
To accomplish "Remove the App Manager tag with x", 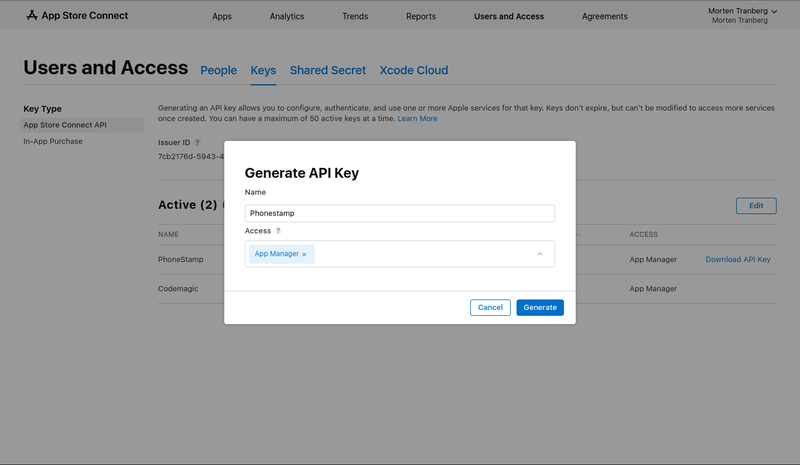I will point(304,254).
